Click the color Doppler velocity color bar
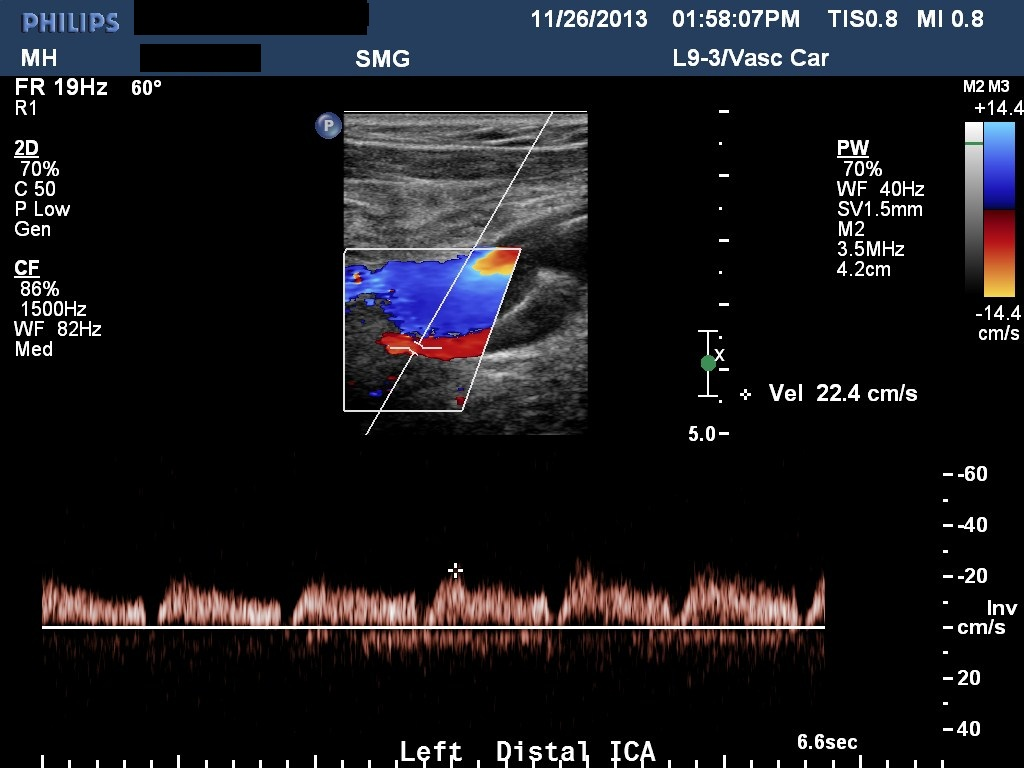This screenshot has width=1024, height=768. tap(999, 210)
